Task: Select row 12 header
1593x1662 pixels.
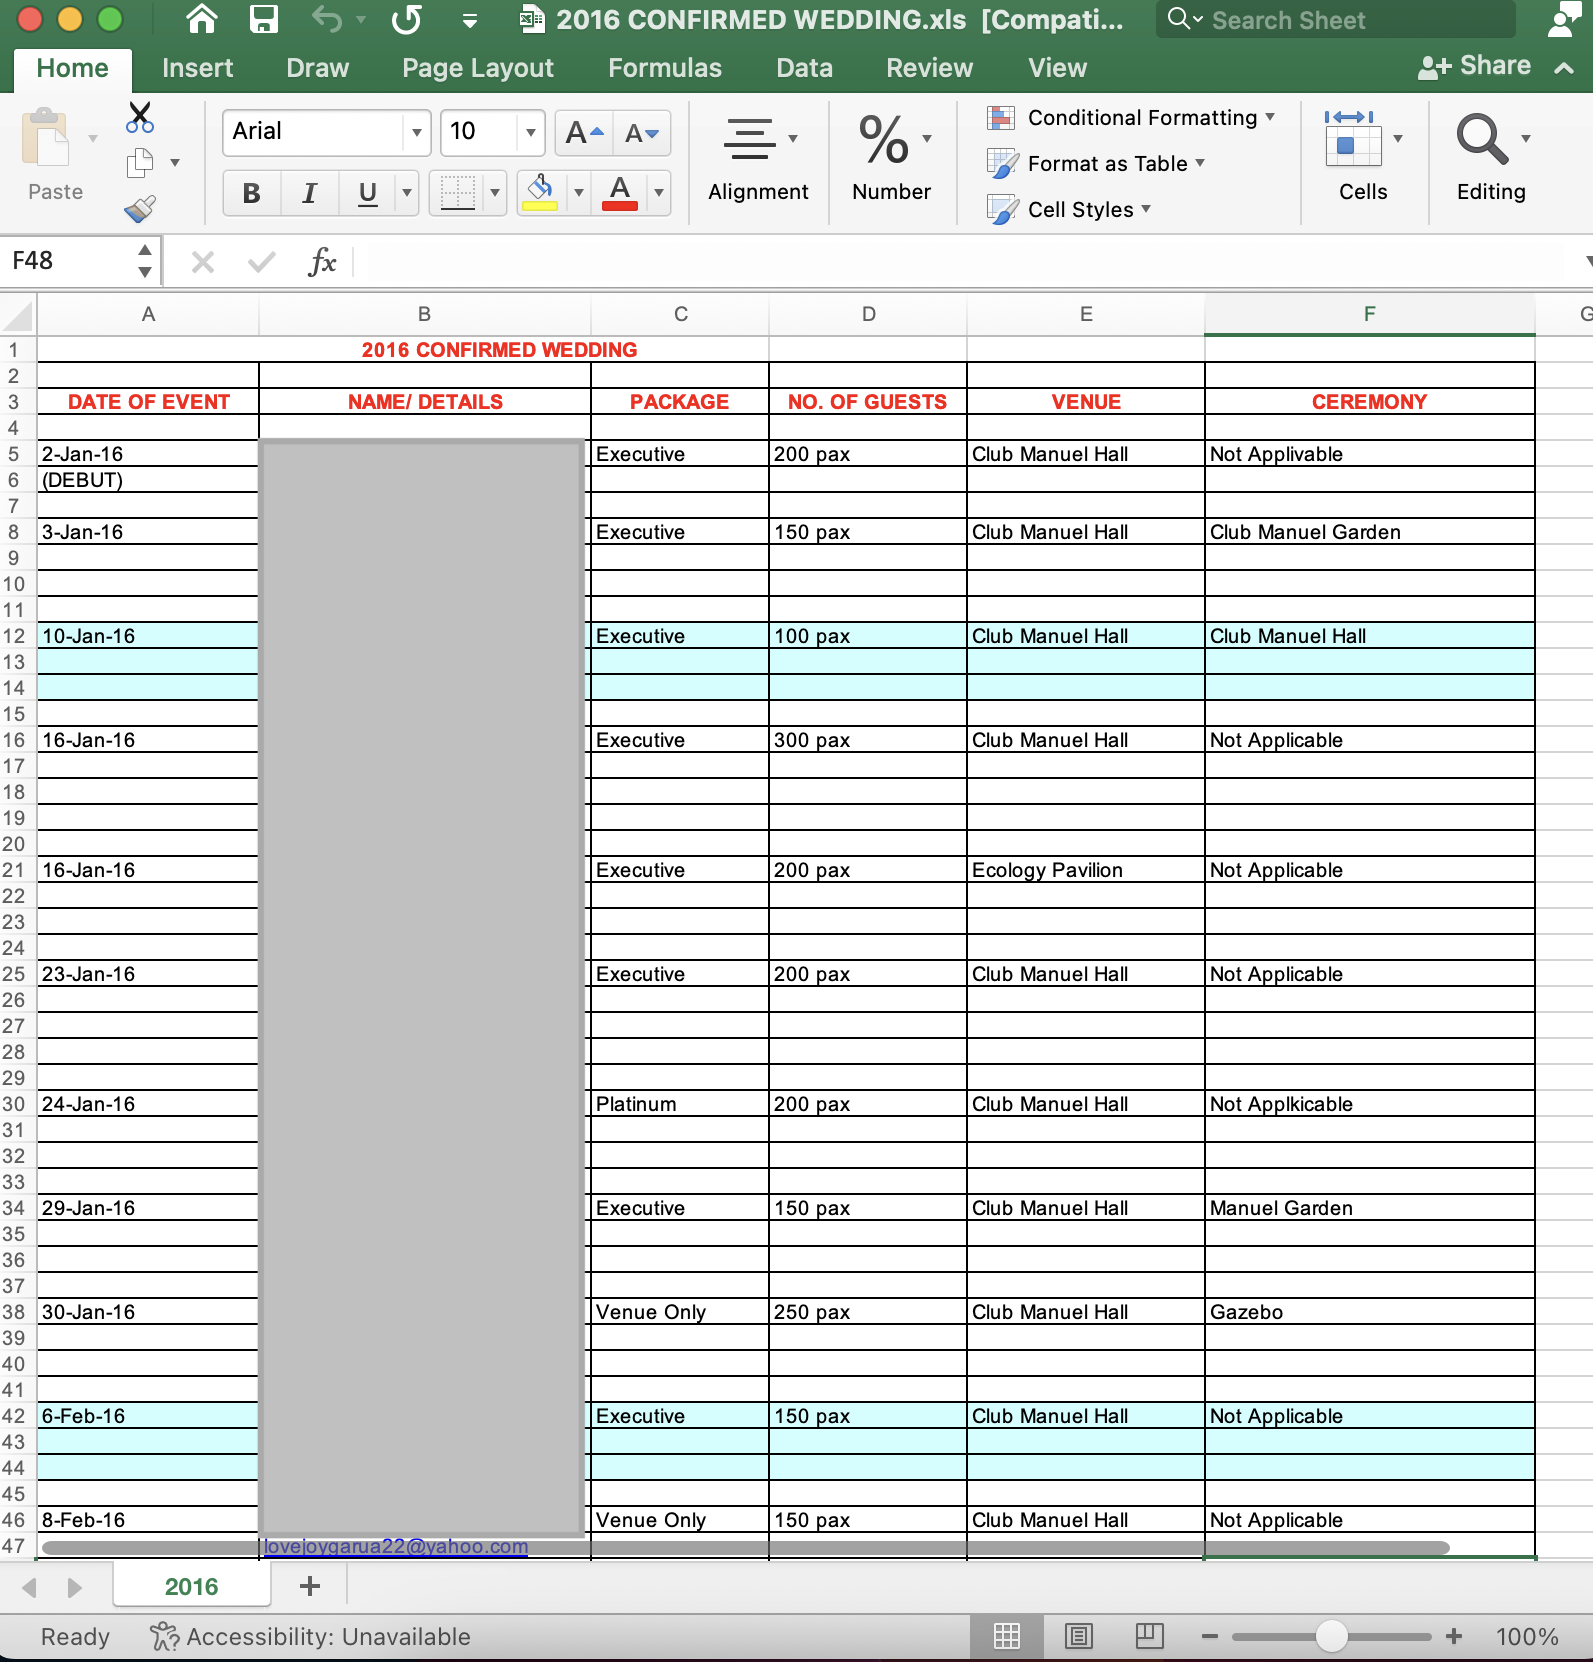Action: point(14,636)
